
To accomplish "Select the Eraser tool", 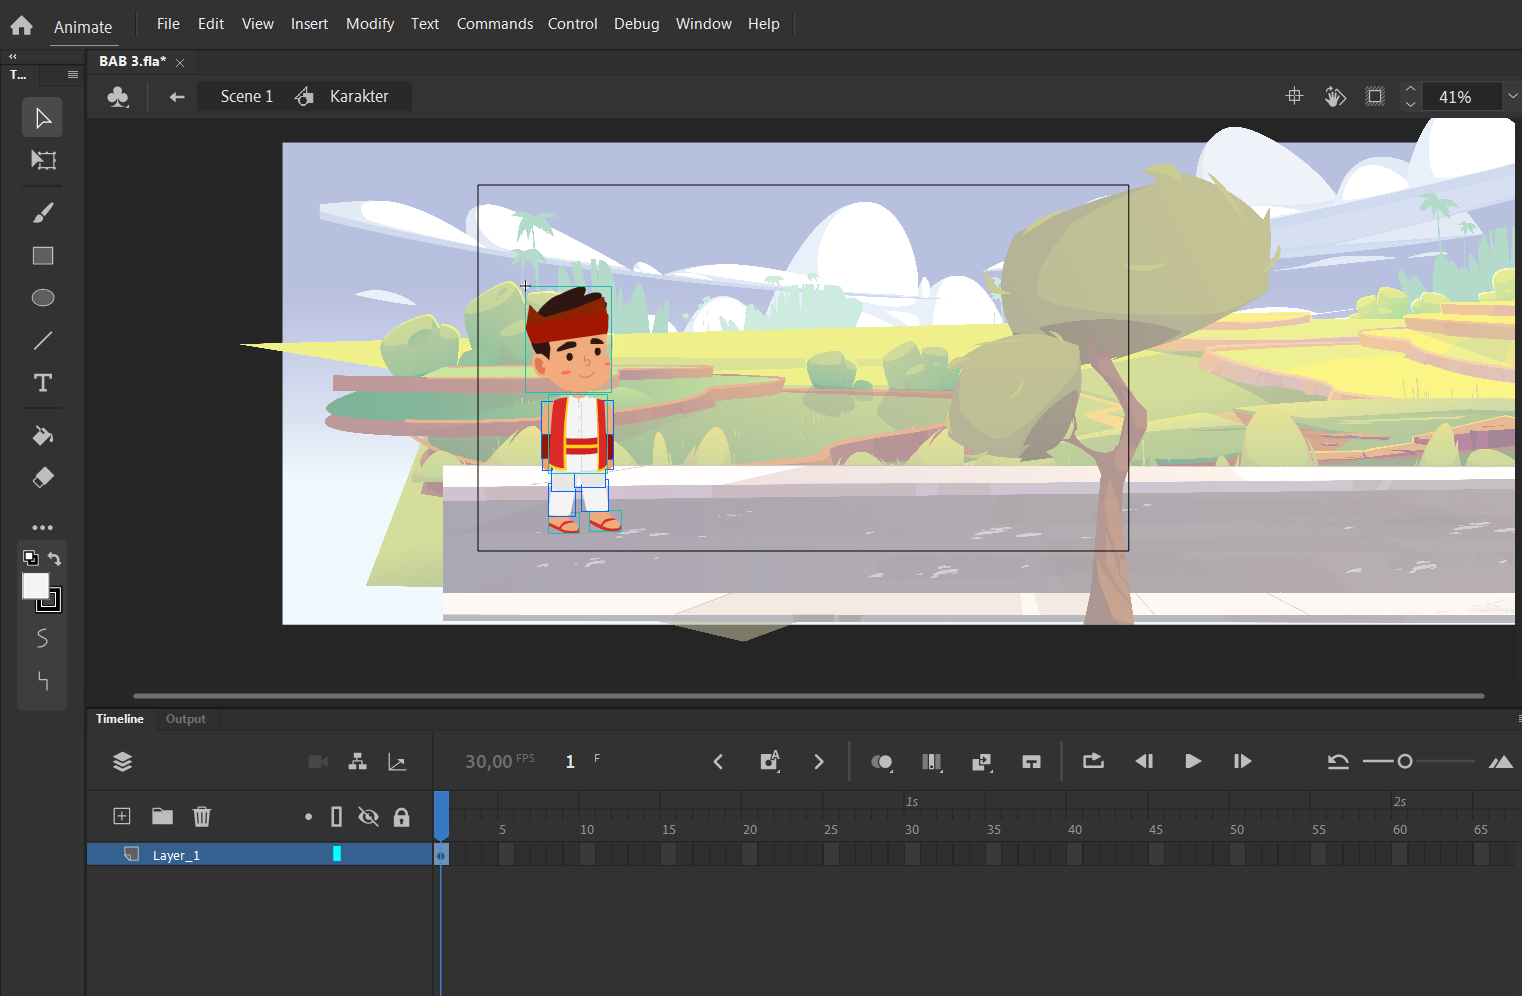I will pyautogui.click(x=43, y=477).
